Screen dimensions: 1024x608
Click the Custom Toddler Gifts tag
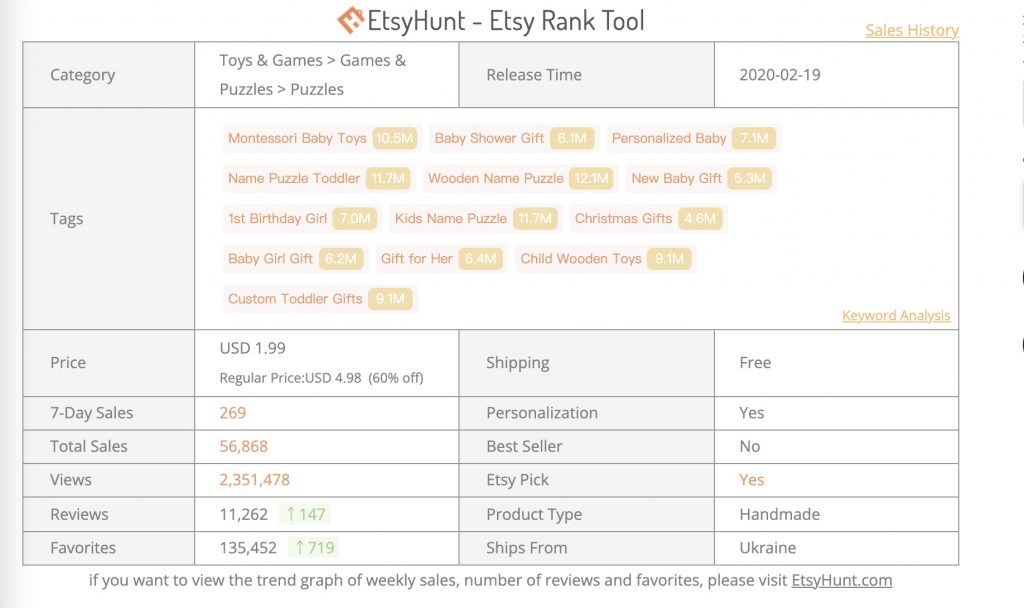(295, 298)
